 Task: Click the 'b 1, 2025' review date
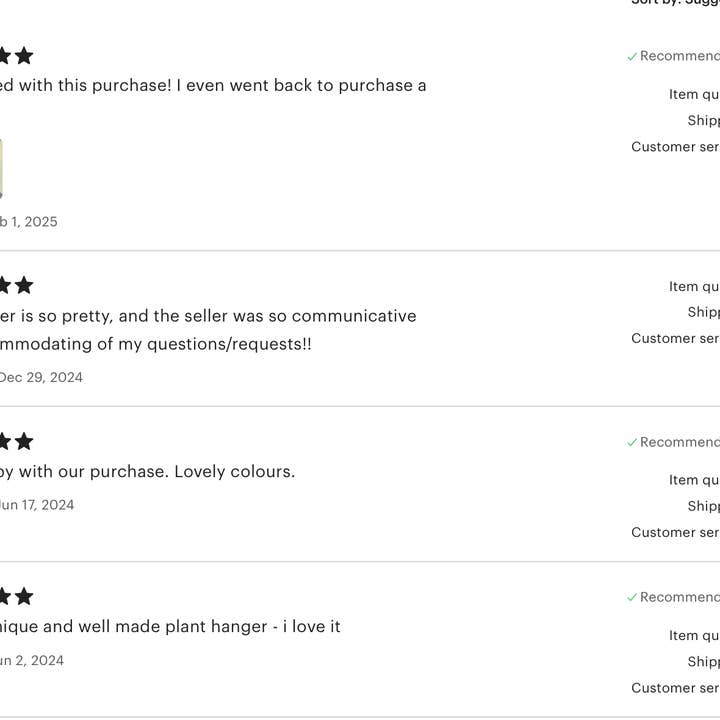click(29, 222)
